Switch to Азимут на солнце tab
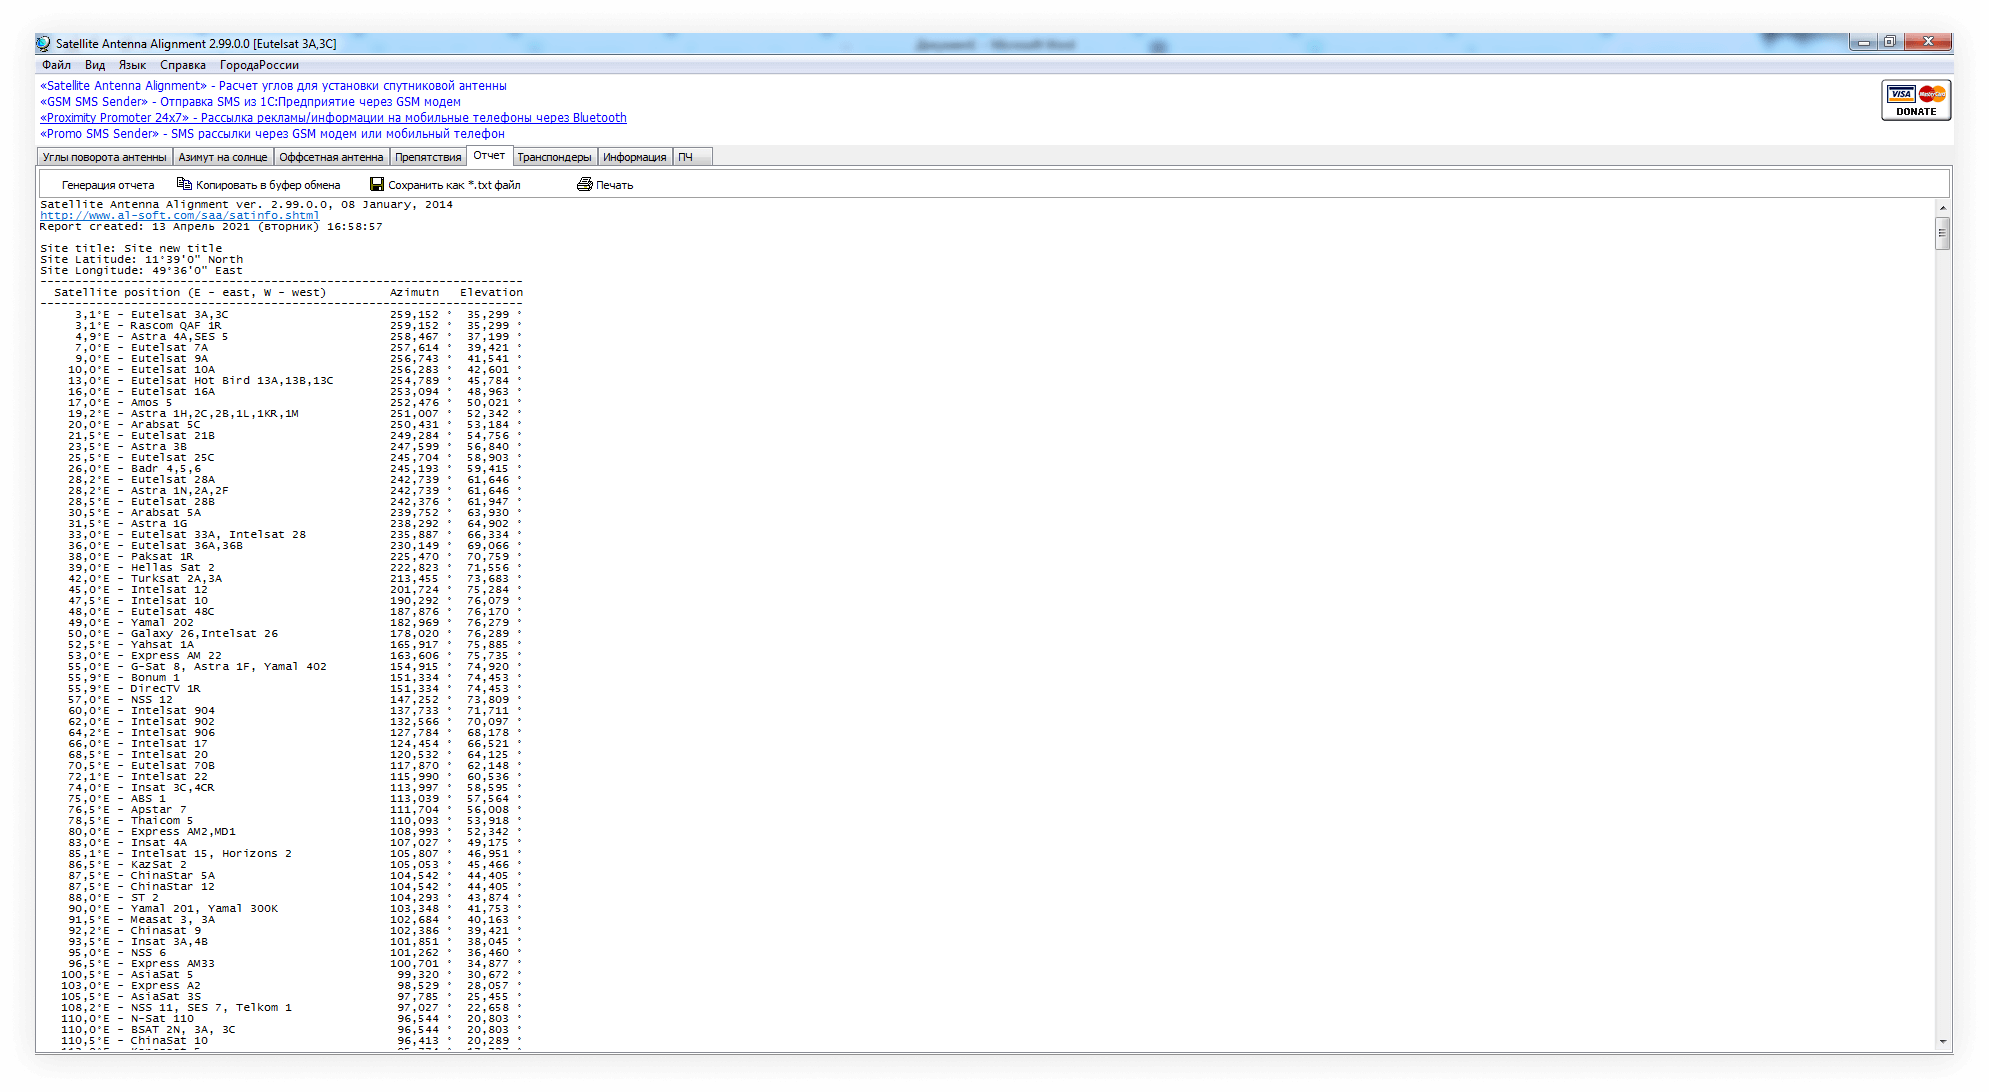The image size is (1989, 1092). 222,157
